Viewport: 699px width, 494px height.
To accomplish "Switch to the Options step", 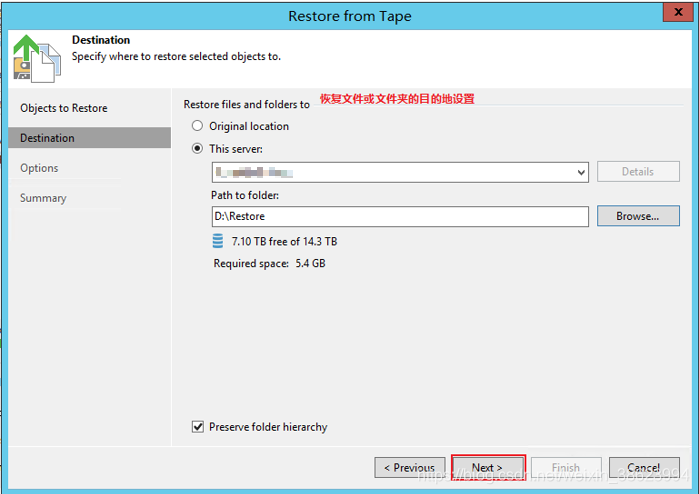I will (x=39, y=168).
